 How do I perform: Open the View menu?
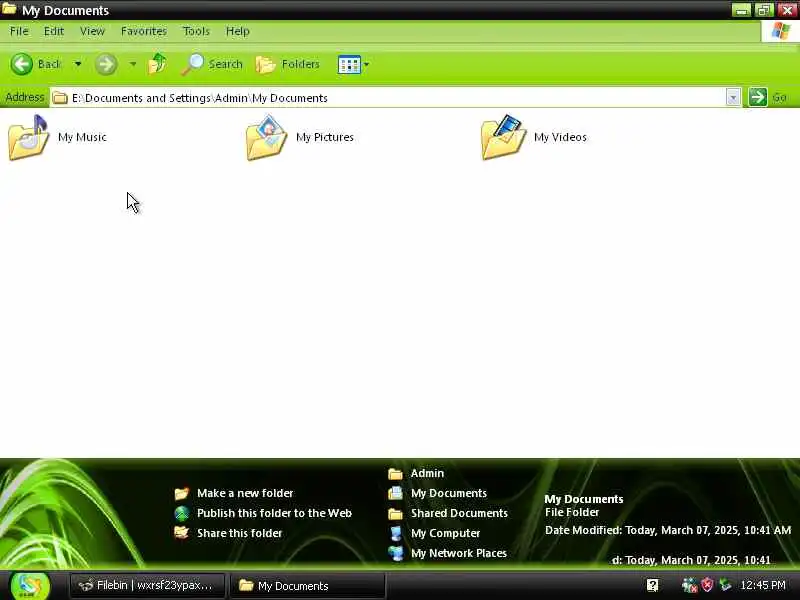click(x=92, y=31)
